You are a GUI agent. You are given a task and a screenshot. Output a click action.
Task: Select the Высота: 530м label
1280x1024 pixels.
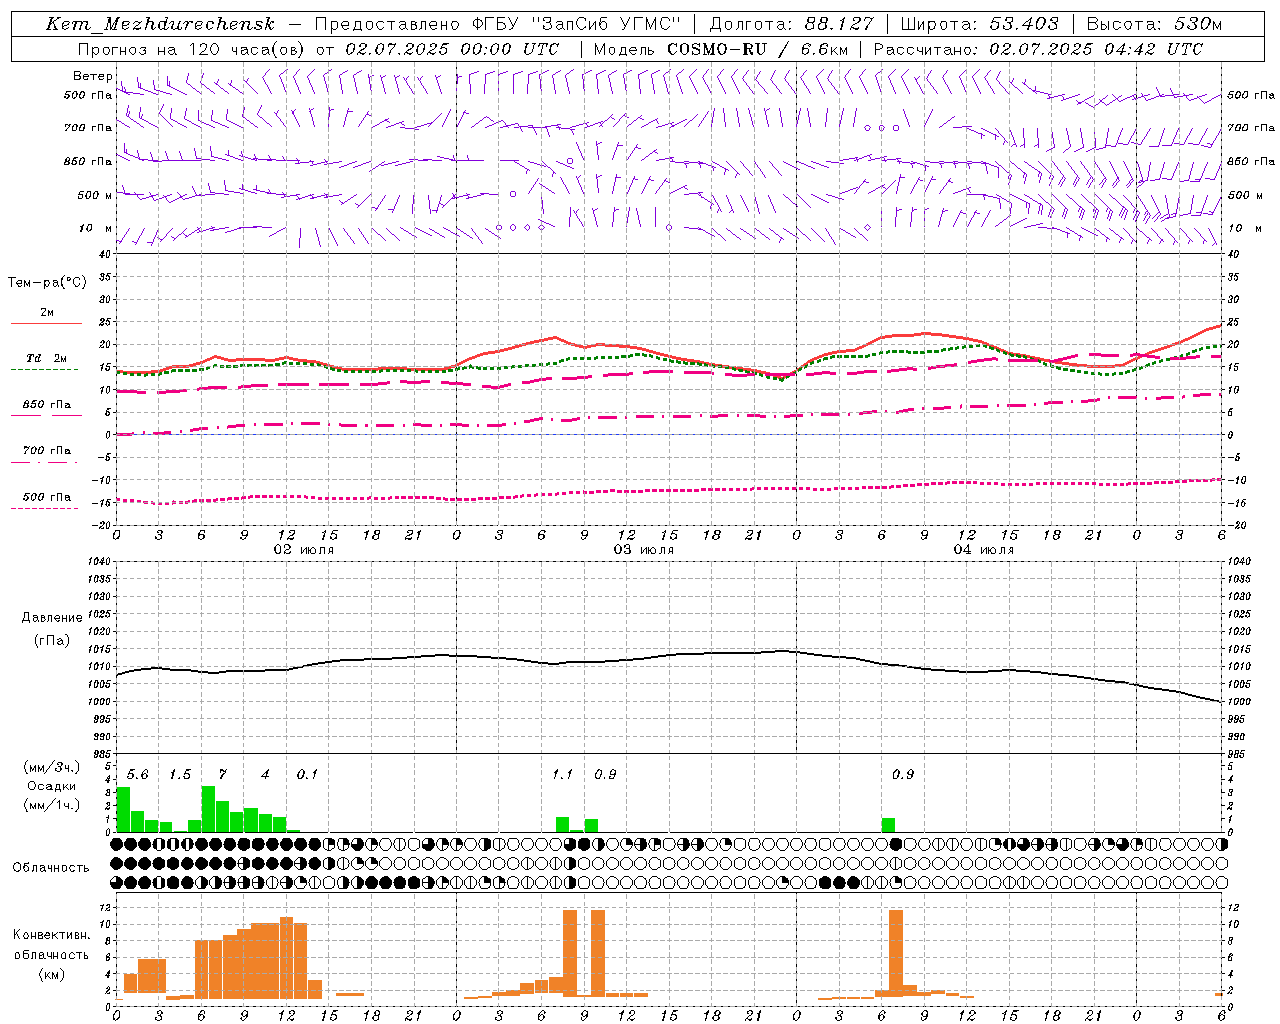point(1154,24)
